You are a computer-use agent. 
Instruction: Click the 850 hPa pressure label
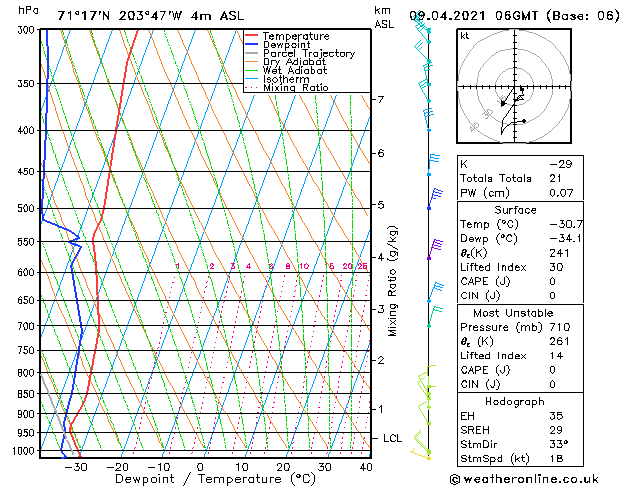tap(28, 394)
